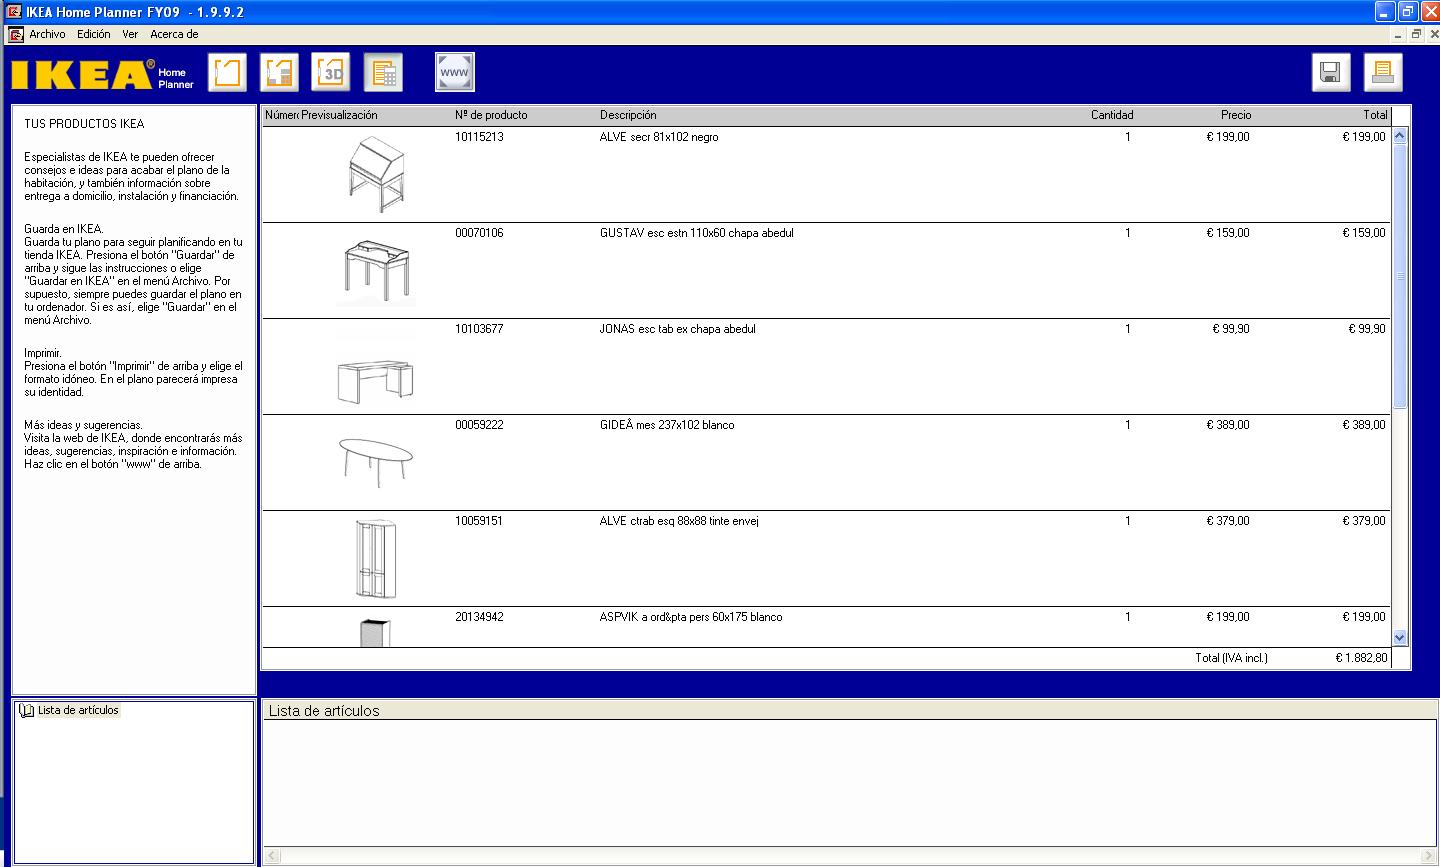Click the ASPVIK cabinet thumbnail

pos(375,632)
